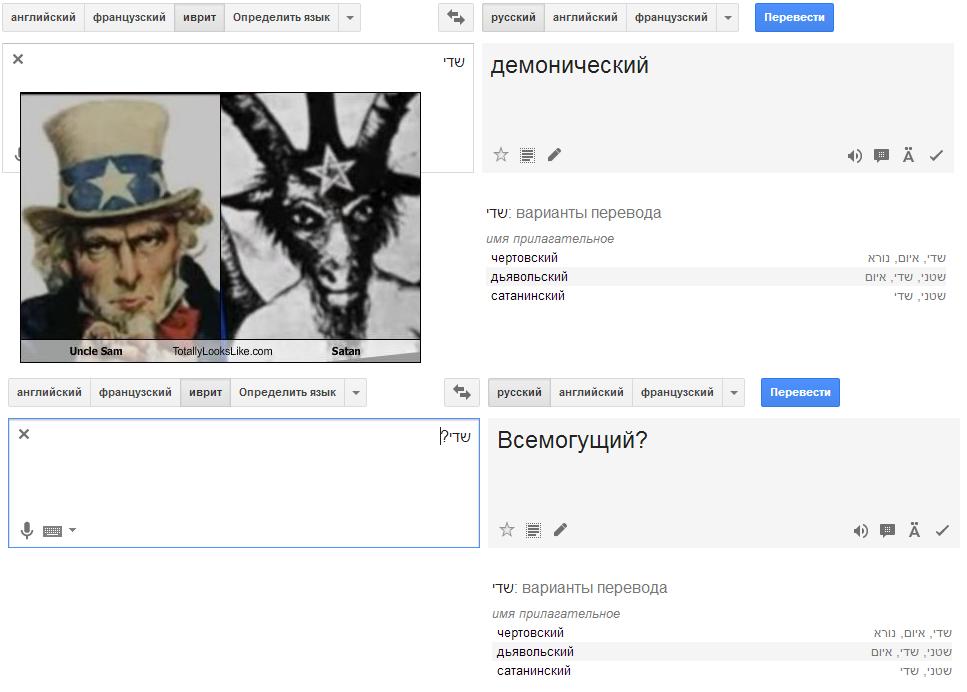The height and width of the screenshot is (692, 967).
Task: Click 'дьявольский' in the upper variants list
Action: pos(529,277)
